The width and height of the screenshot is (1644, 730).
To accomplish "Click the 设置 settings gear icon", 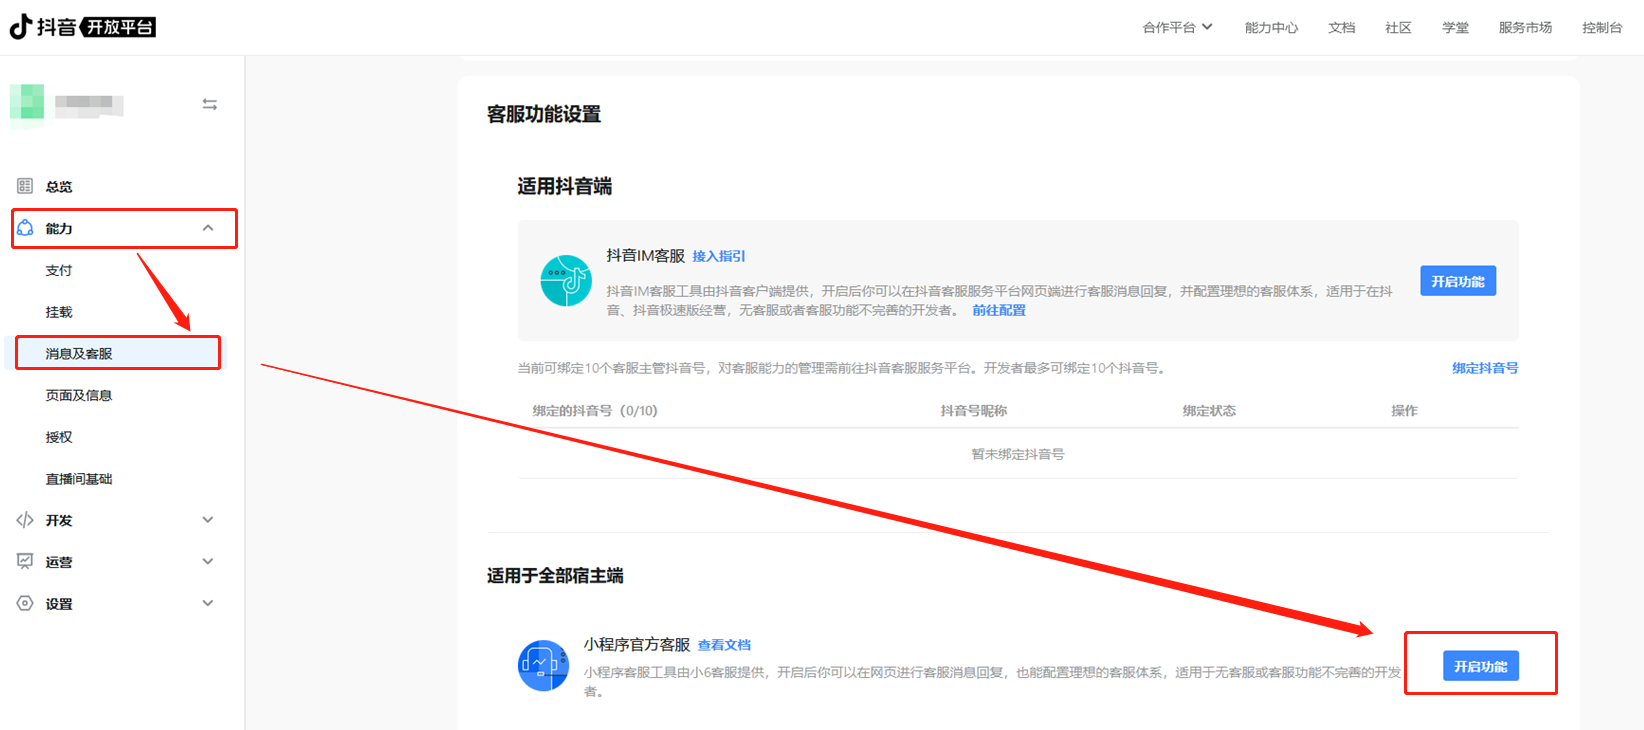I will click(x=25, y=603).
